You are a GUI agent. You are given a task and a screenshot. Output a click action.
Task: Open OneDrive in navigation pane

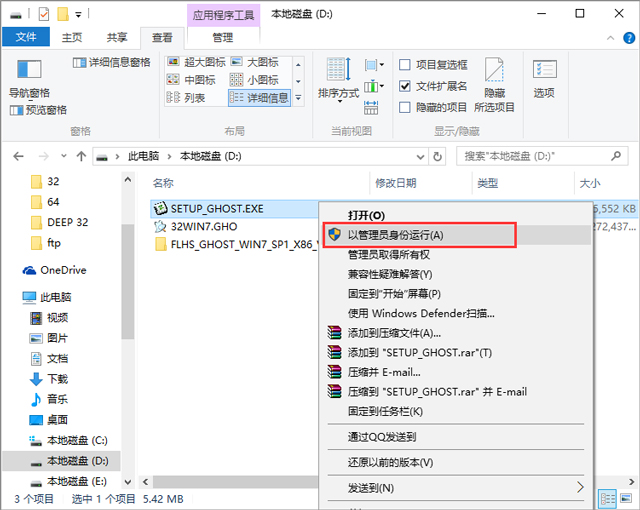[x=55, y=270]
